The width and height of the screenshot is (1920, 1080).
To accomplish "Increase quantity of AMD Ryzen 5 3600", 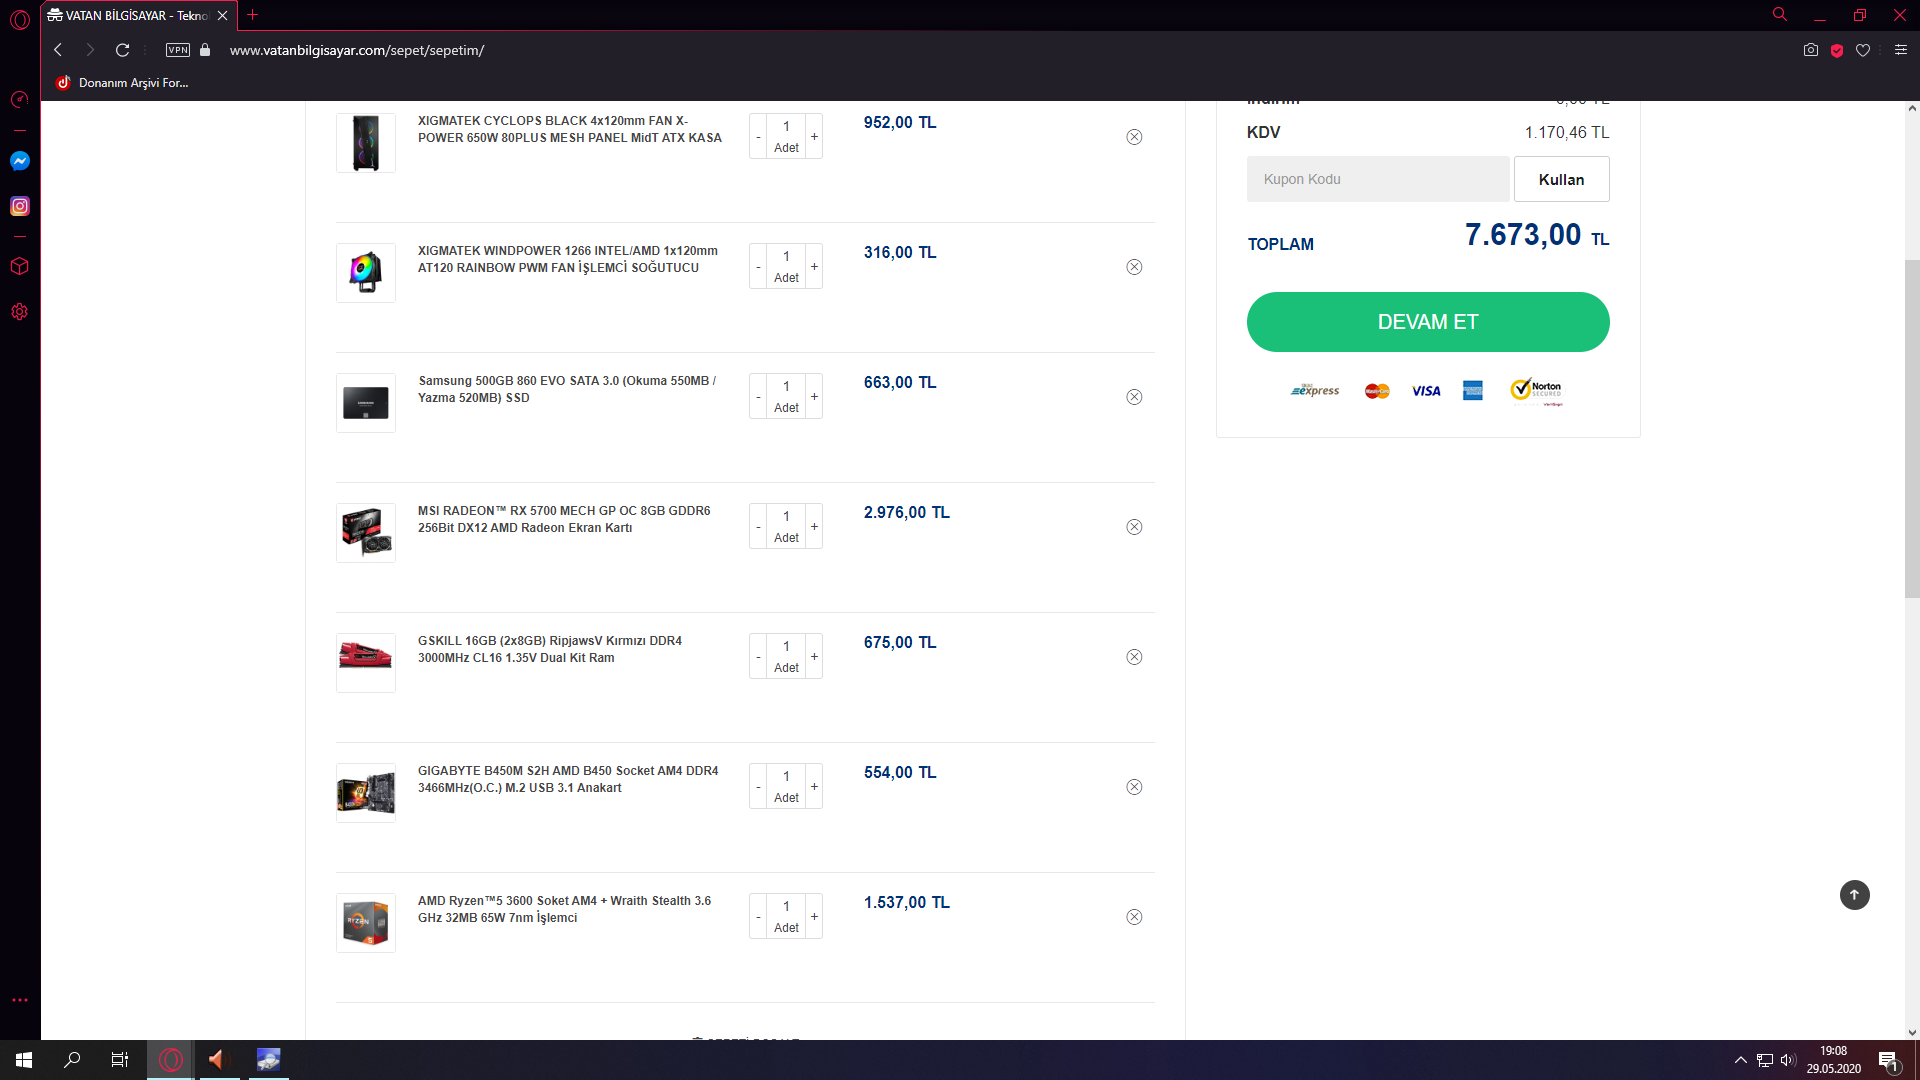I will 814,916.
